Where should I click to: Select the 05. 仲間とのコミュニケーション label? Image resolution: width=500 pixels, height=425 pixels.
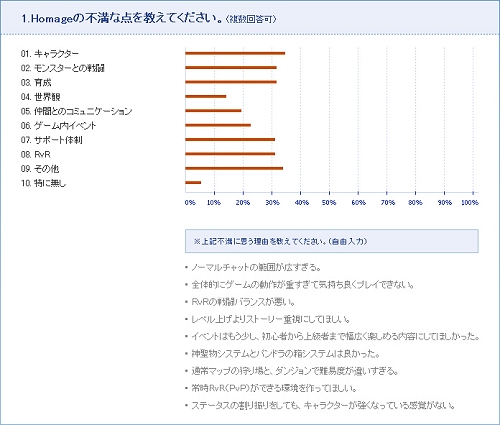[76, 111]
